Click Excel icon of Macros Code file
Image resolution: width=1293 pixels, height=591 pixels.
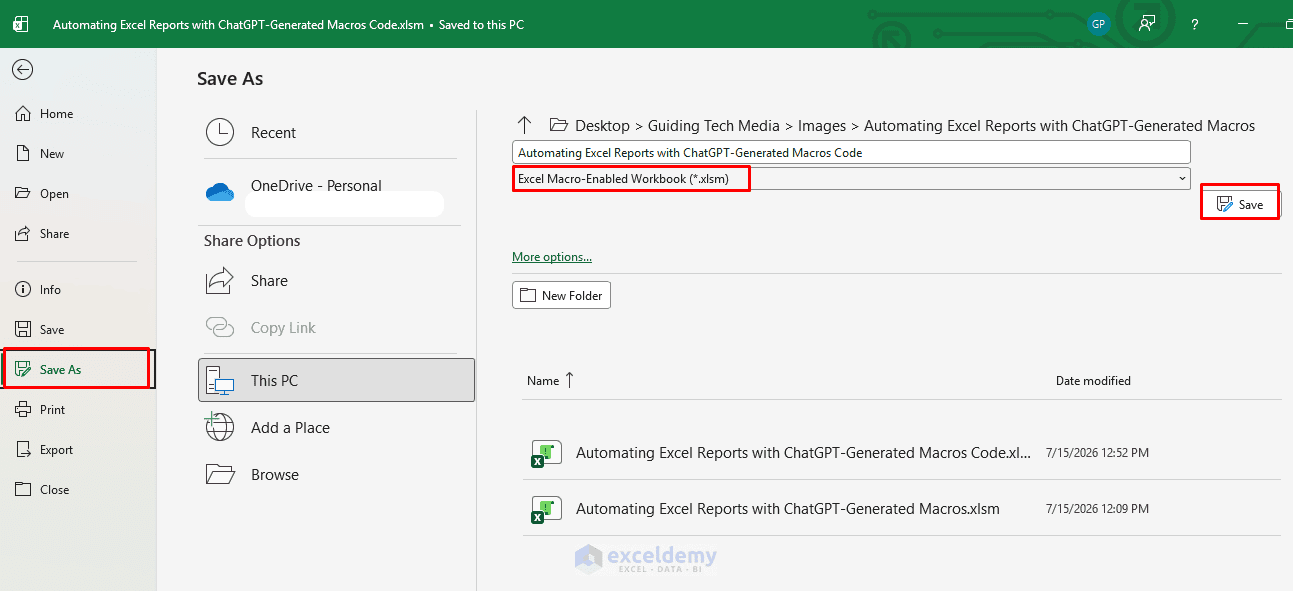545,454
